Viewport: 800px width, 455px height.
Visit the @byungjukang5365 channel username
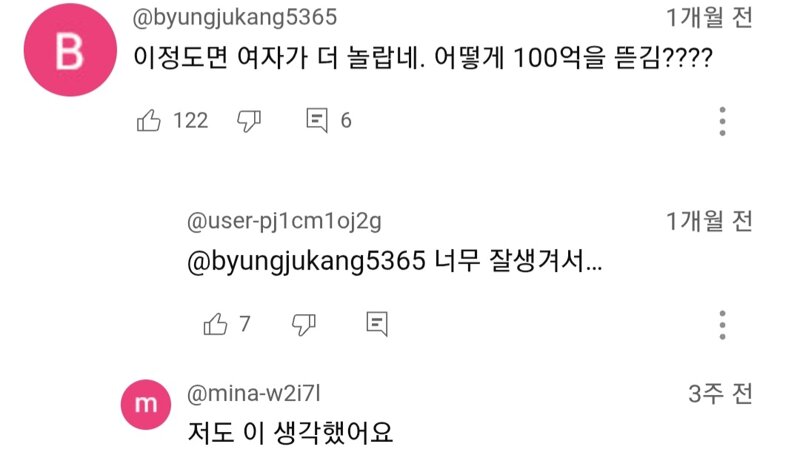[x=235, y=17]
